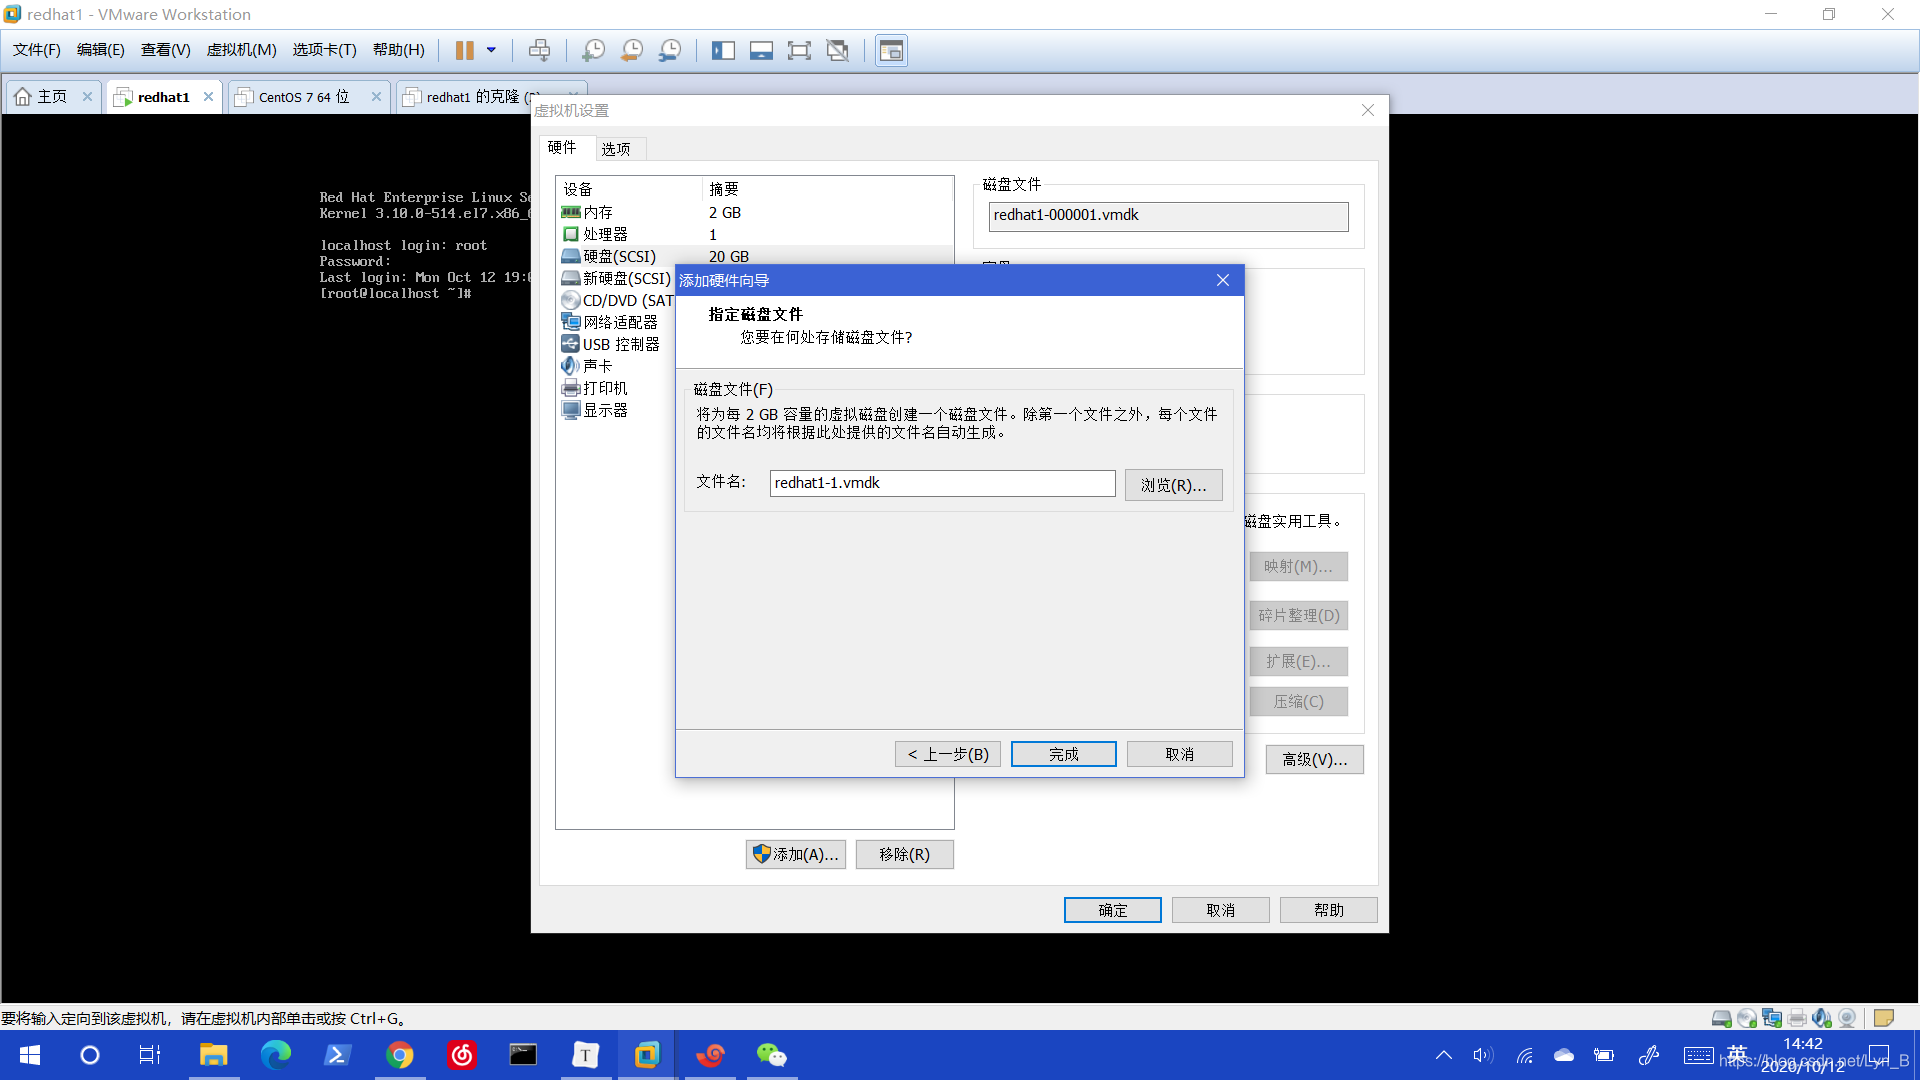1920x1080 pixels.
Task: Click the 高级(V)... button
Action: [1314, 759]
